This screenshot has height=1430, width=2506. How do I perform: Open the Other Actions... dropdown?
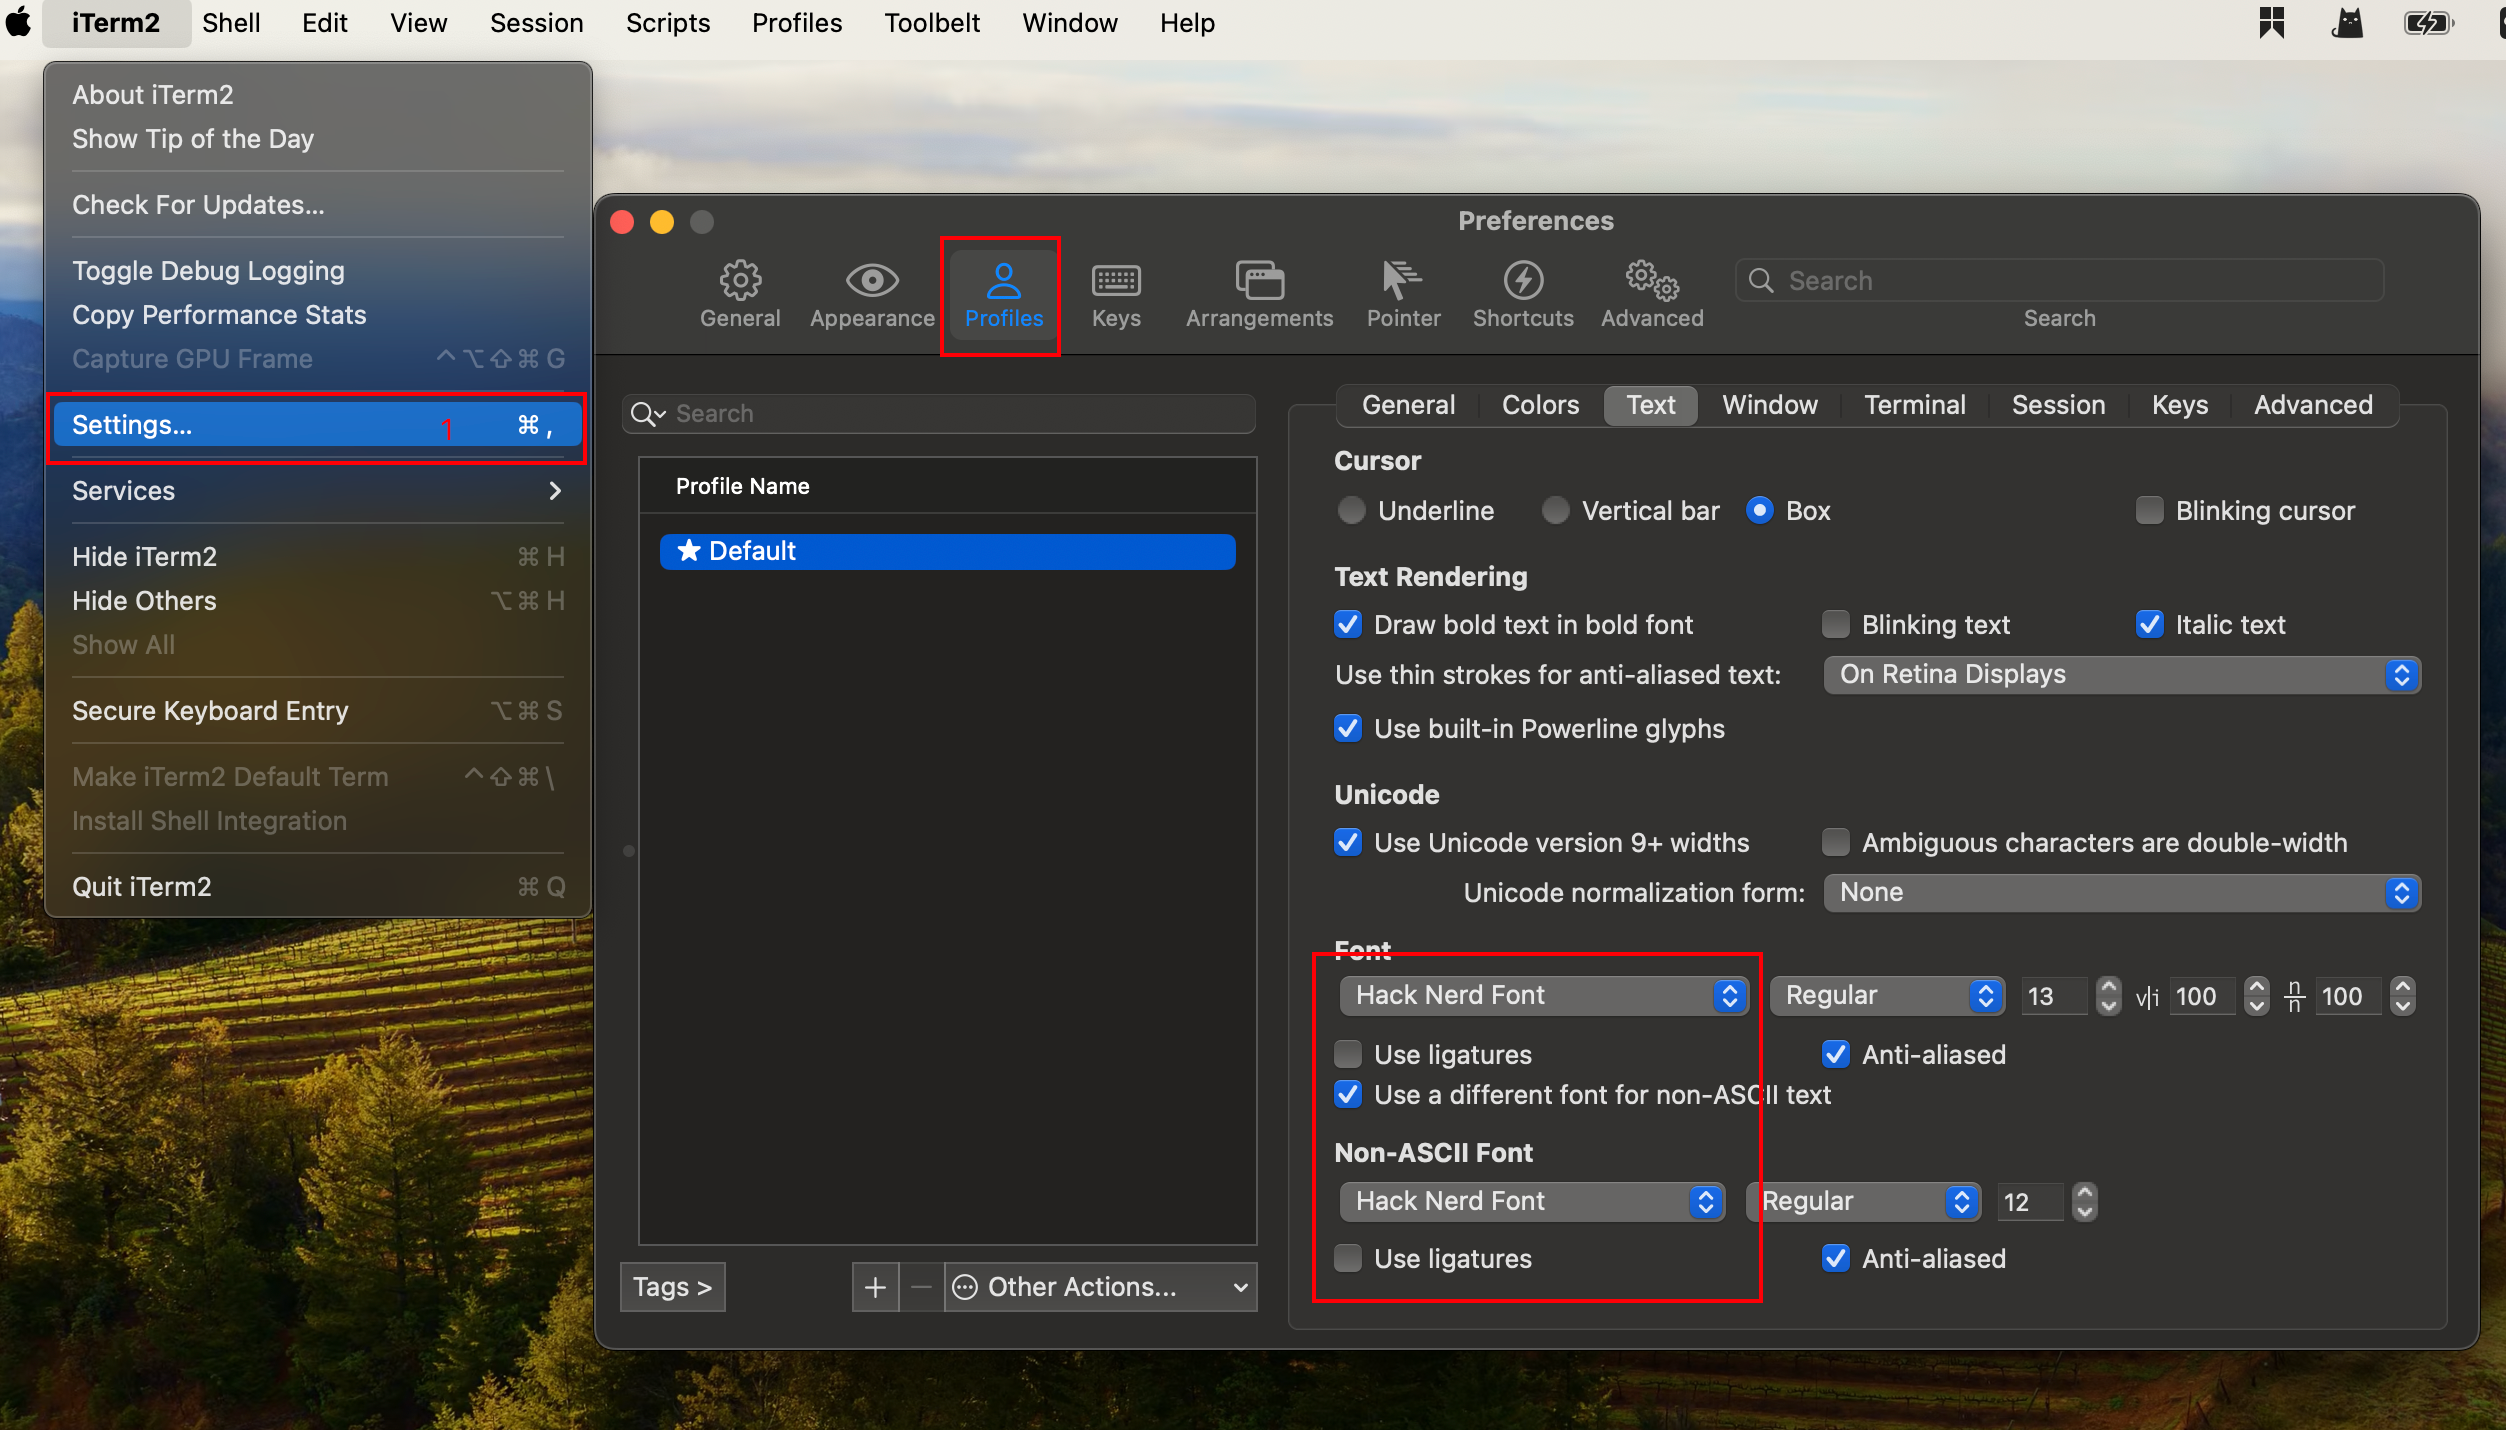(x=1100, y=1287)
